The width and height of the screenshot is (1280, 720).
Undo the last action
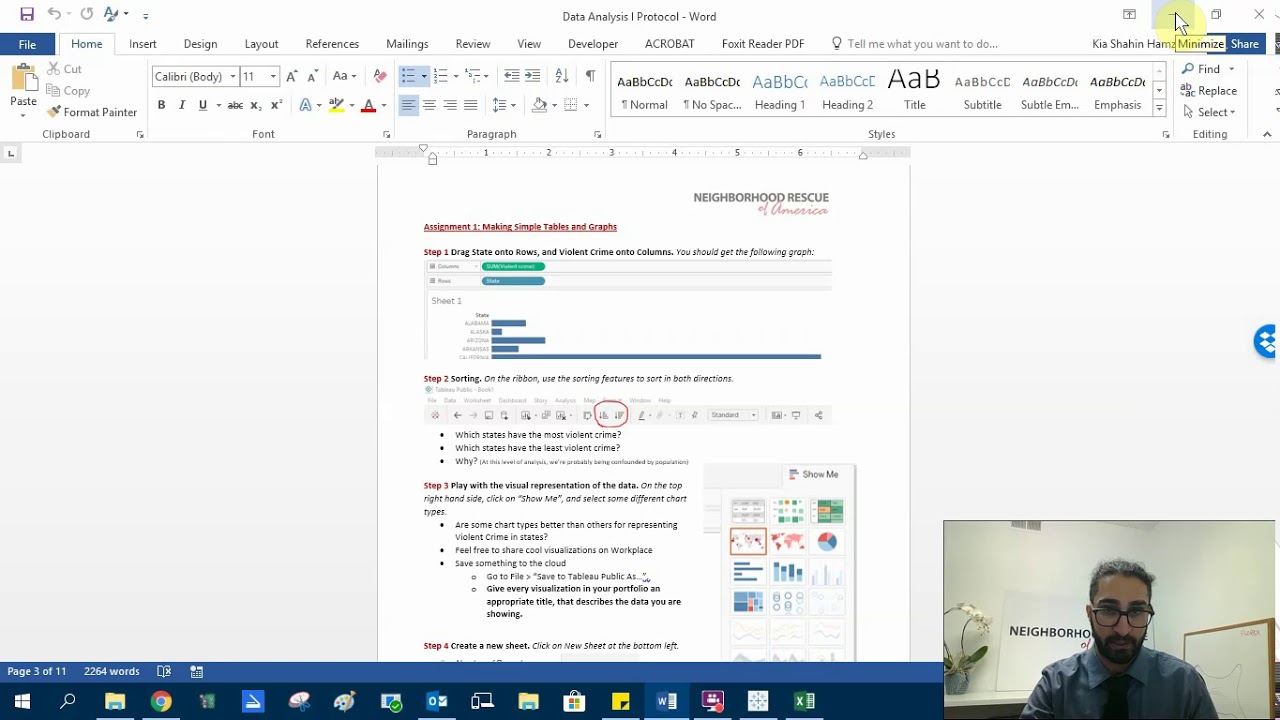coord(54,15)
